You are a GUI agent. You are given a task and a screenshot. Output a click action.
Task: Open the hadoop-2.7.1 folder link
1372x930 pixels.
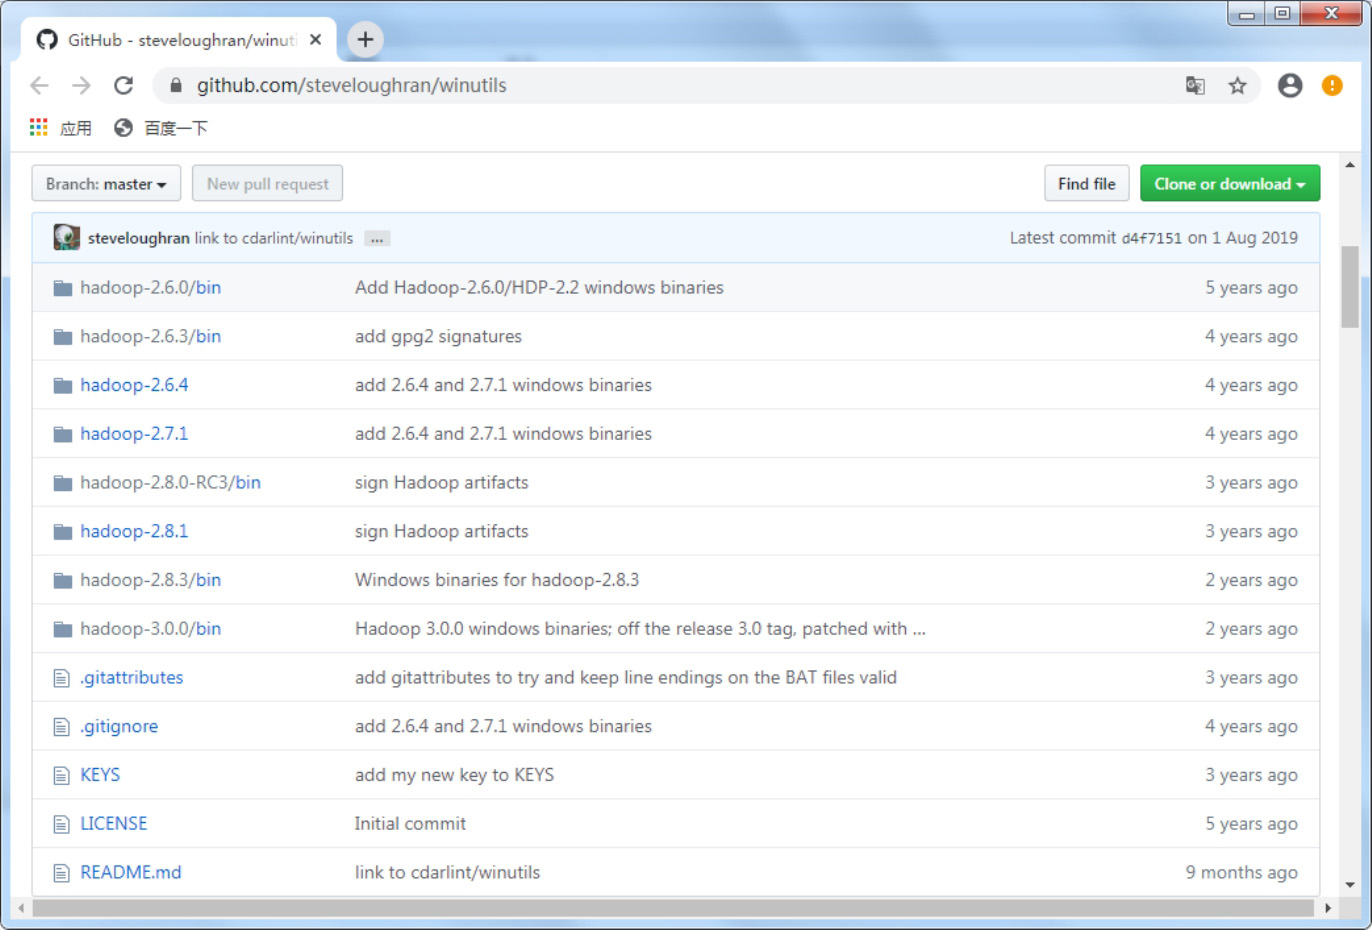coord(134,434)
